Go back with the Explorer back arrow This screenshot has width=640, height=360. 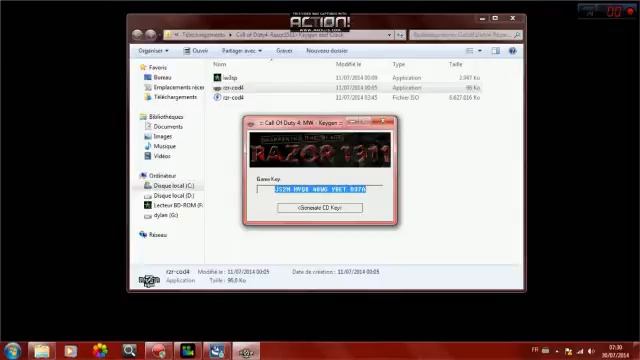(137, 35)
